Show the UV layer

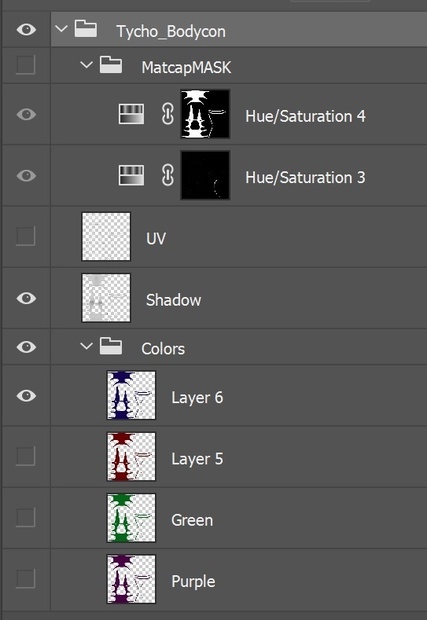point(26,236)
